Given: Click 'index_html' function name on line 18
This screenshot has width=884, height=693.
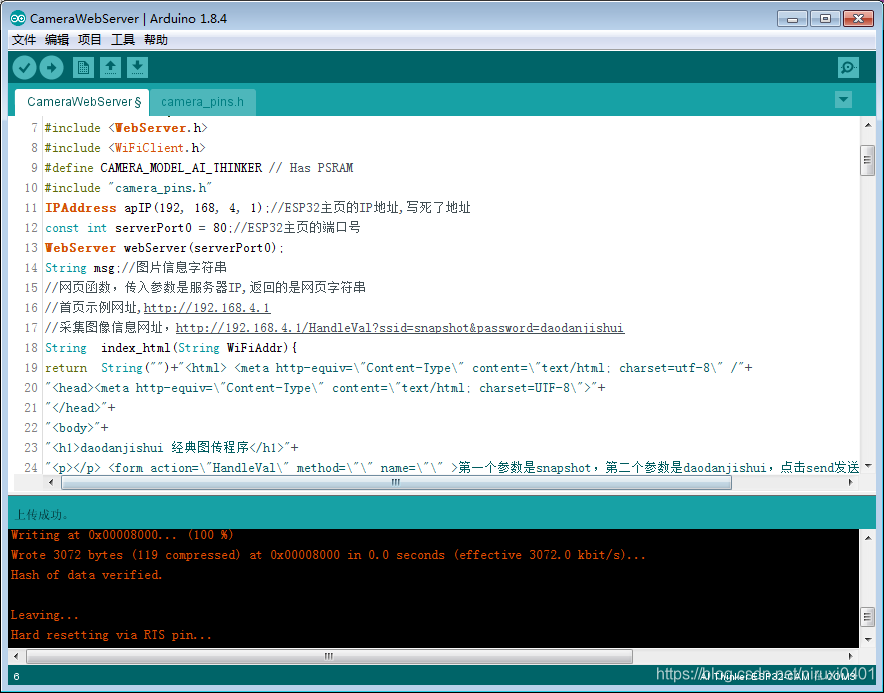Looking at the screenshot, I should [x=136, y=348].
